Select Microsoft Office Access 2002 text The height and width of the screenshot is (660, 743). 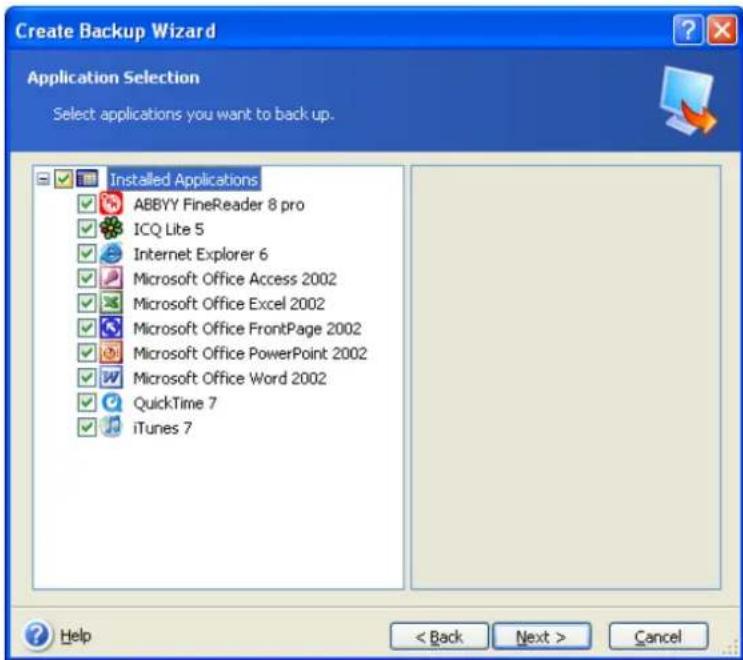pyautogui.click(x=235, y=279)
